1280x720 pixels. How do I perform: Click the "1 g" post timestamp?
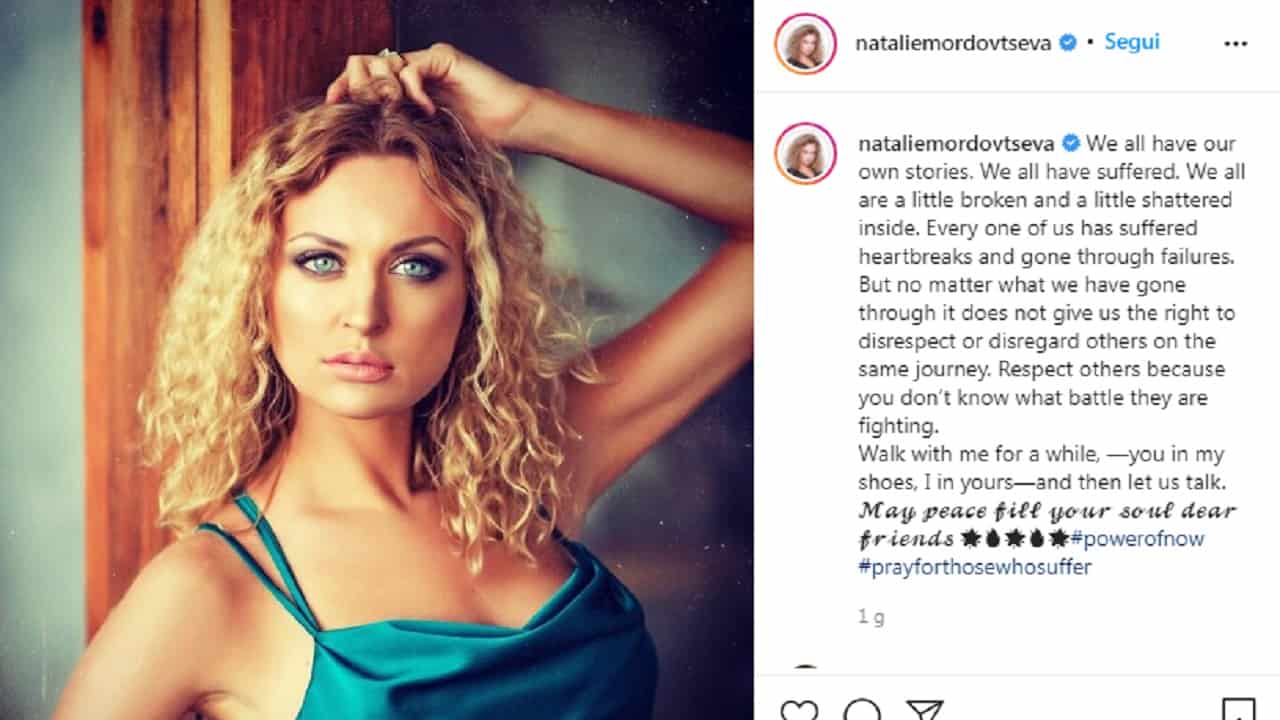(871, 617)
